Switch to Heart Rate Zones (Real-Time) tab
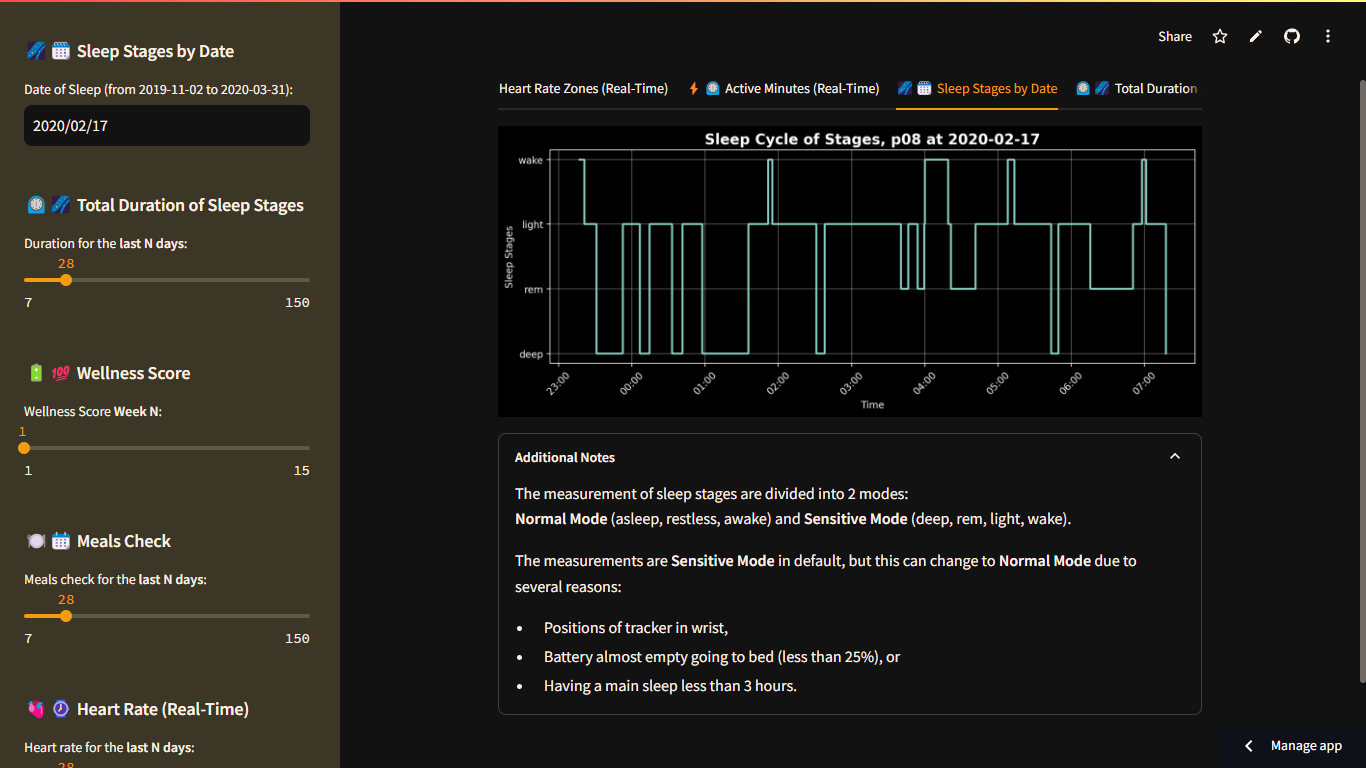This screenshot has width=1366, height=768. 583,88
